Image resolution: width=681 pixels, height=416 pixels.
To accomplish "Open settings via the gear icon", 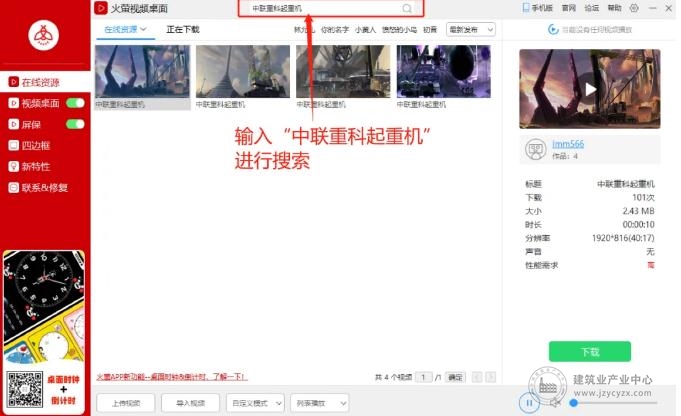I will pos(634,8).
